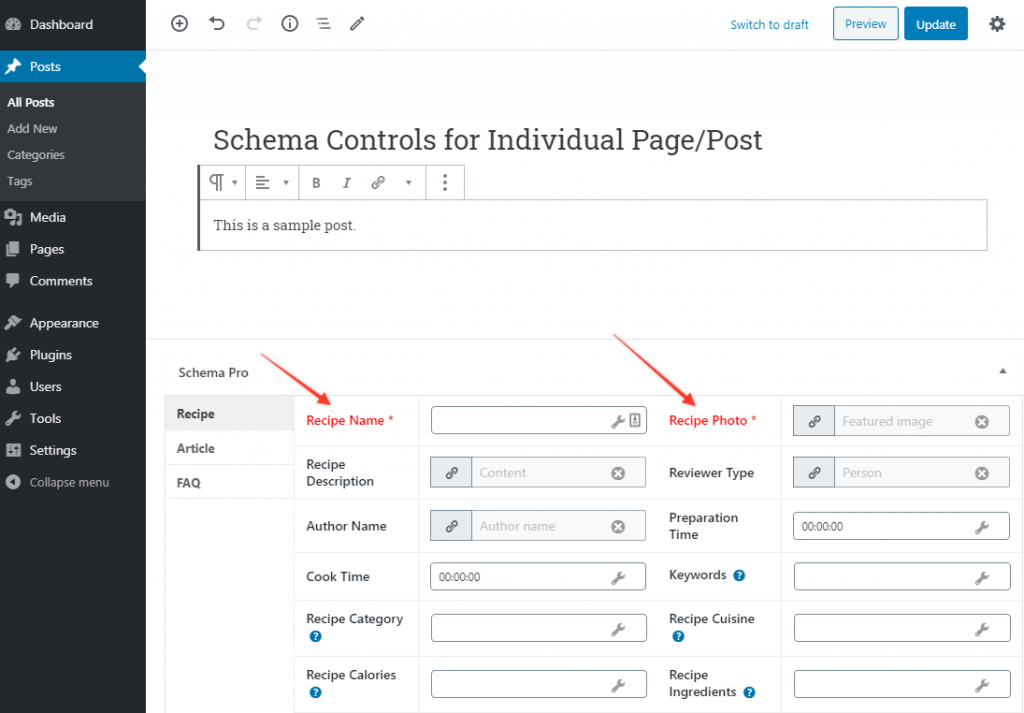Undo the last change
Screen dimensions: 1024x713
click(x=217, y=23)
